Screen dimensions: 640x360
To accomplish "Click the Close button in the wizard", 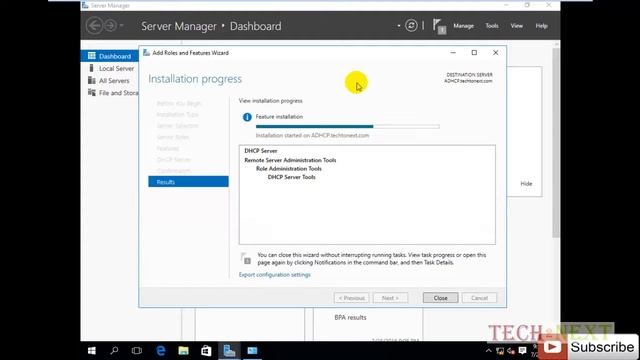I will tap(440, 298).
